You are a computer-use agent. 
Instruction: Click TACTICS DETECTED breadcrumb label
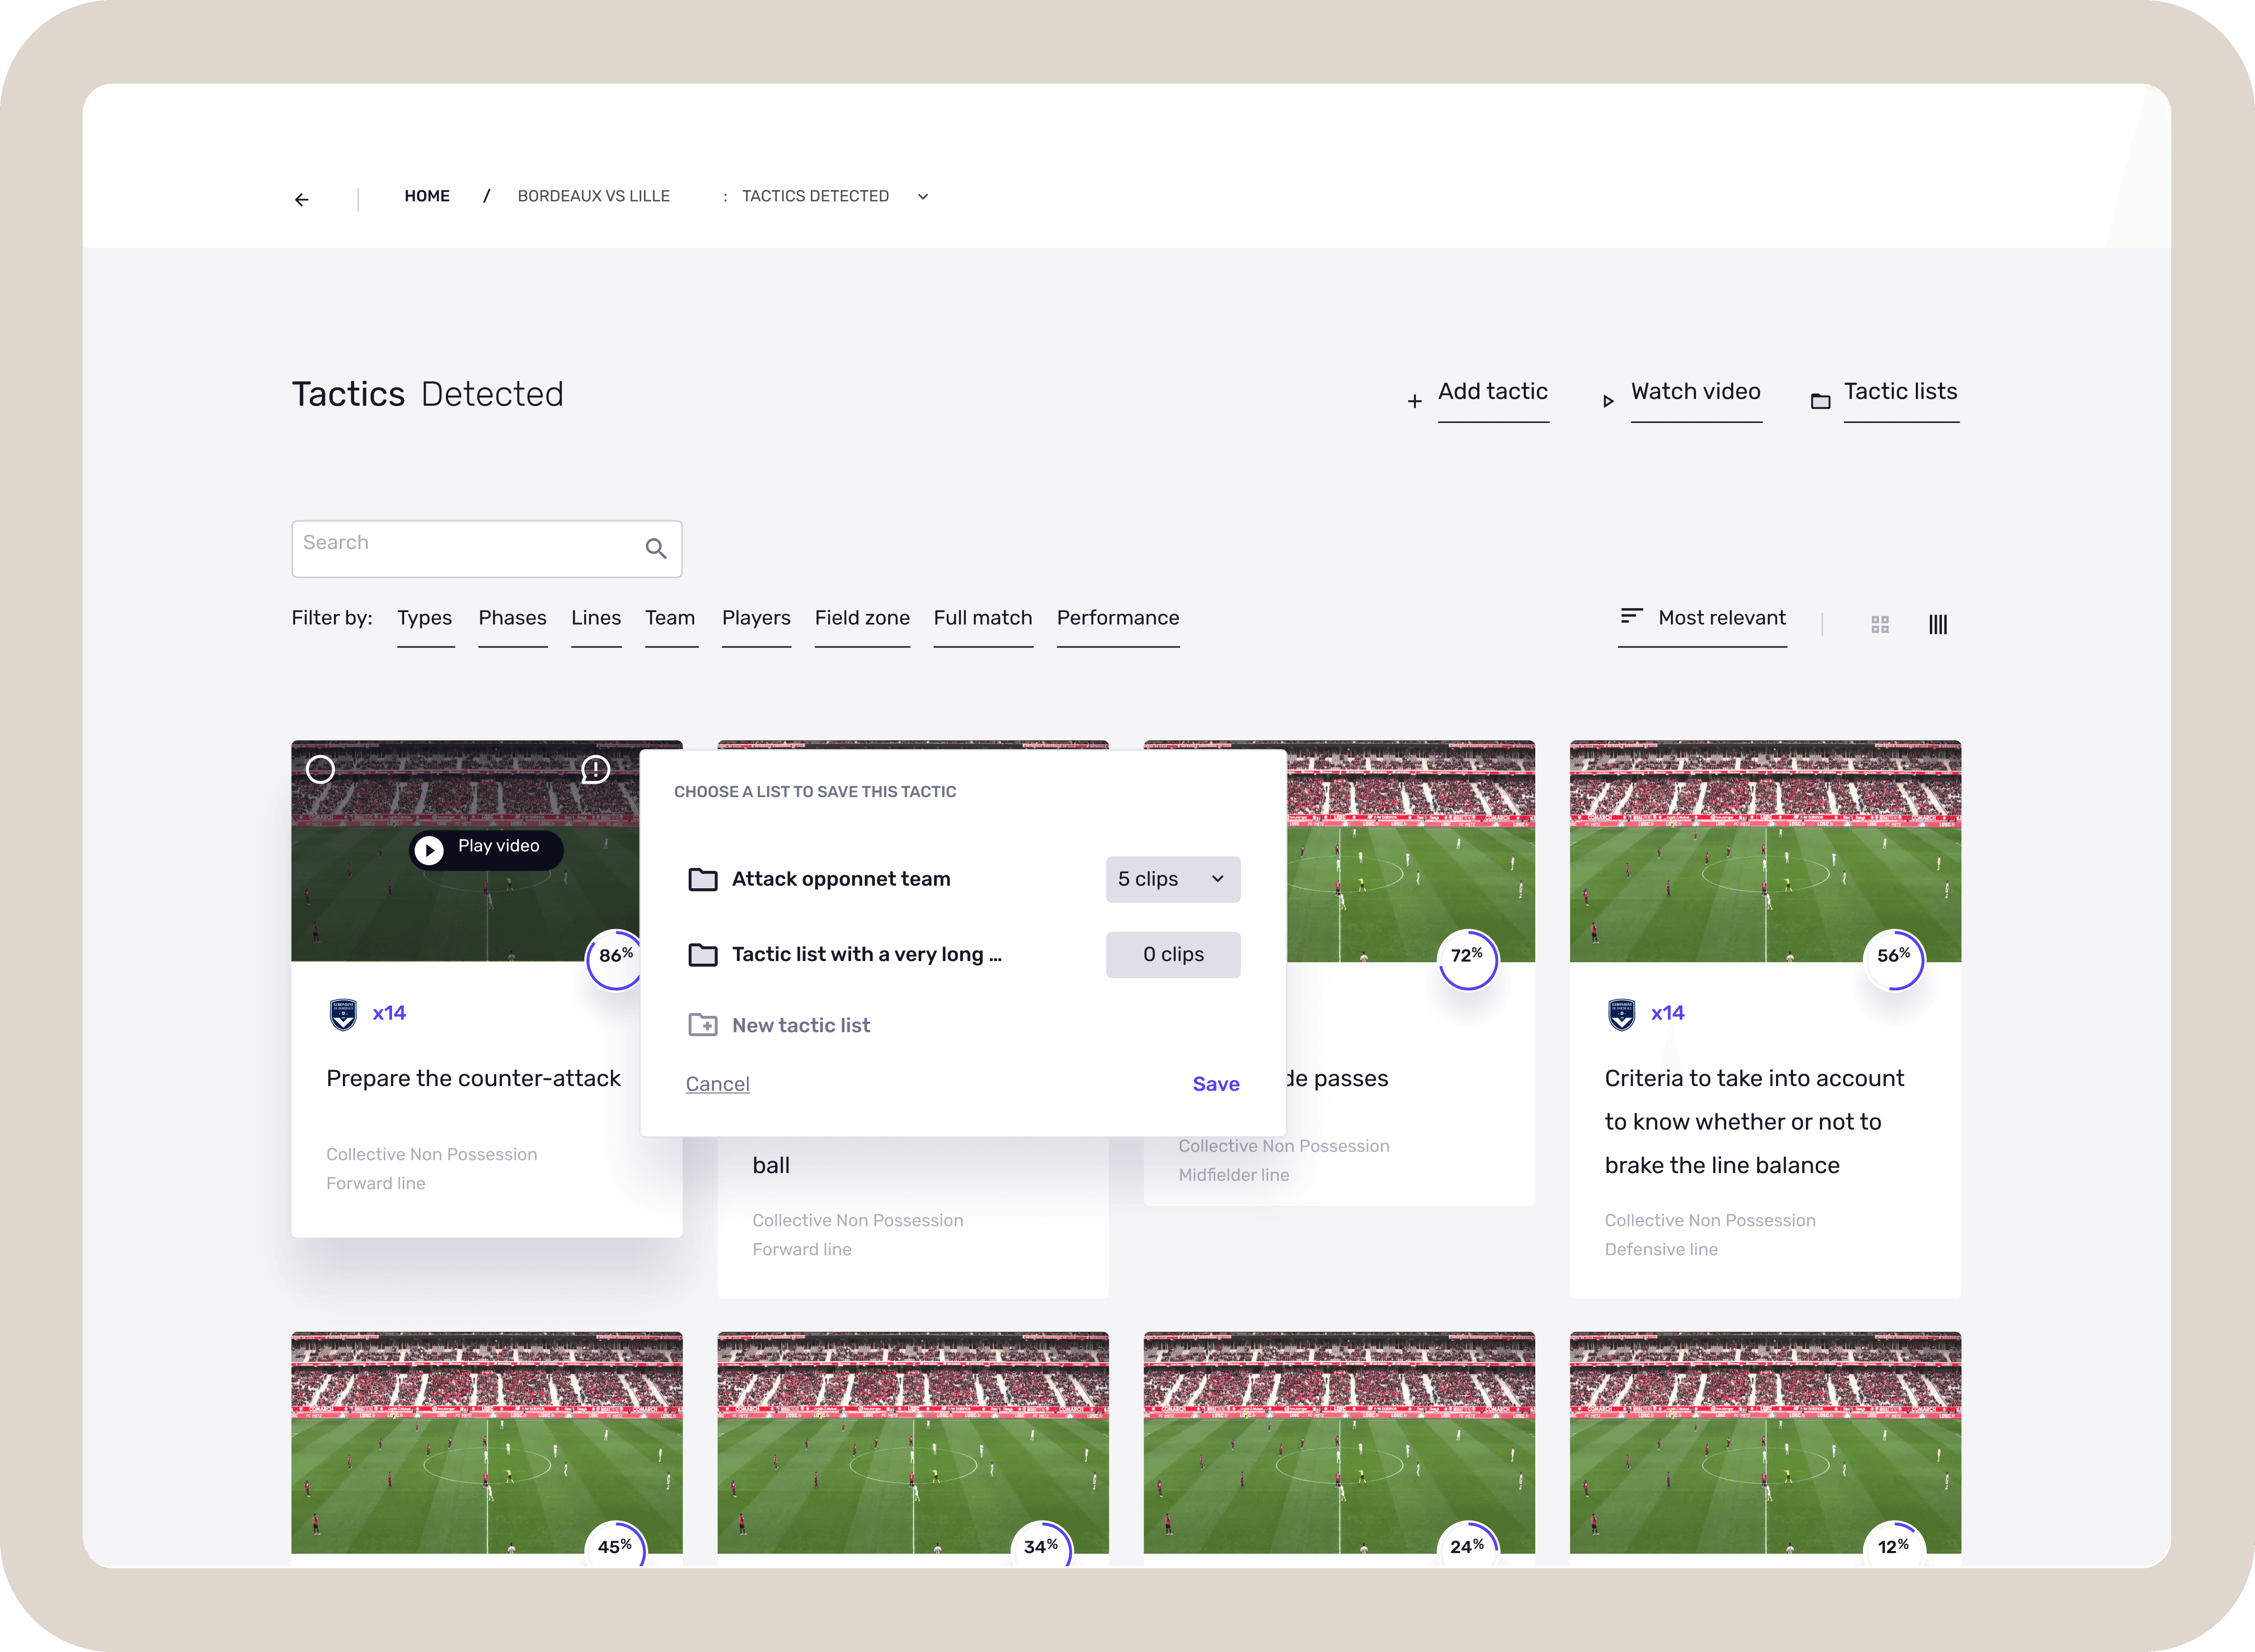tap(815, 196)
